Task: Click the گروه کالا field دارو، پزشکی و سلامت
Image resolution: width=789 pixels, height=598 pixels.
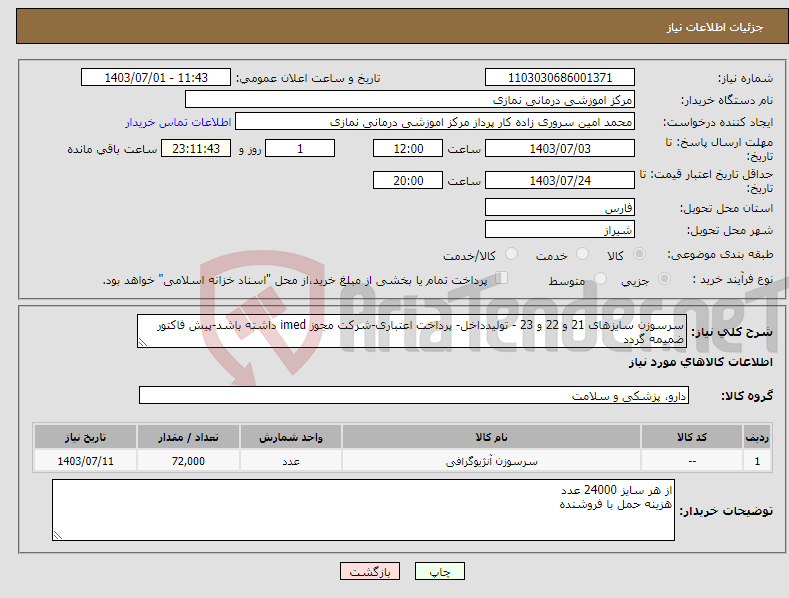Action: pos(414,395)
